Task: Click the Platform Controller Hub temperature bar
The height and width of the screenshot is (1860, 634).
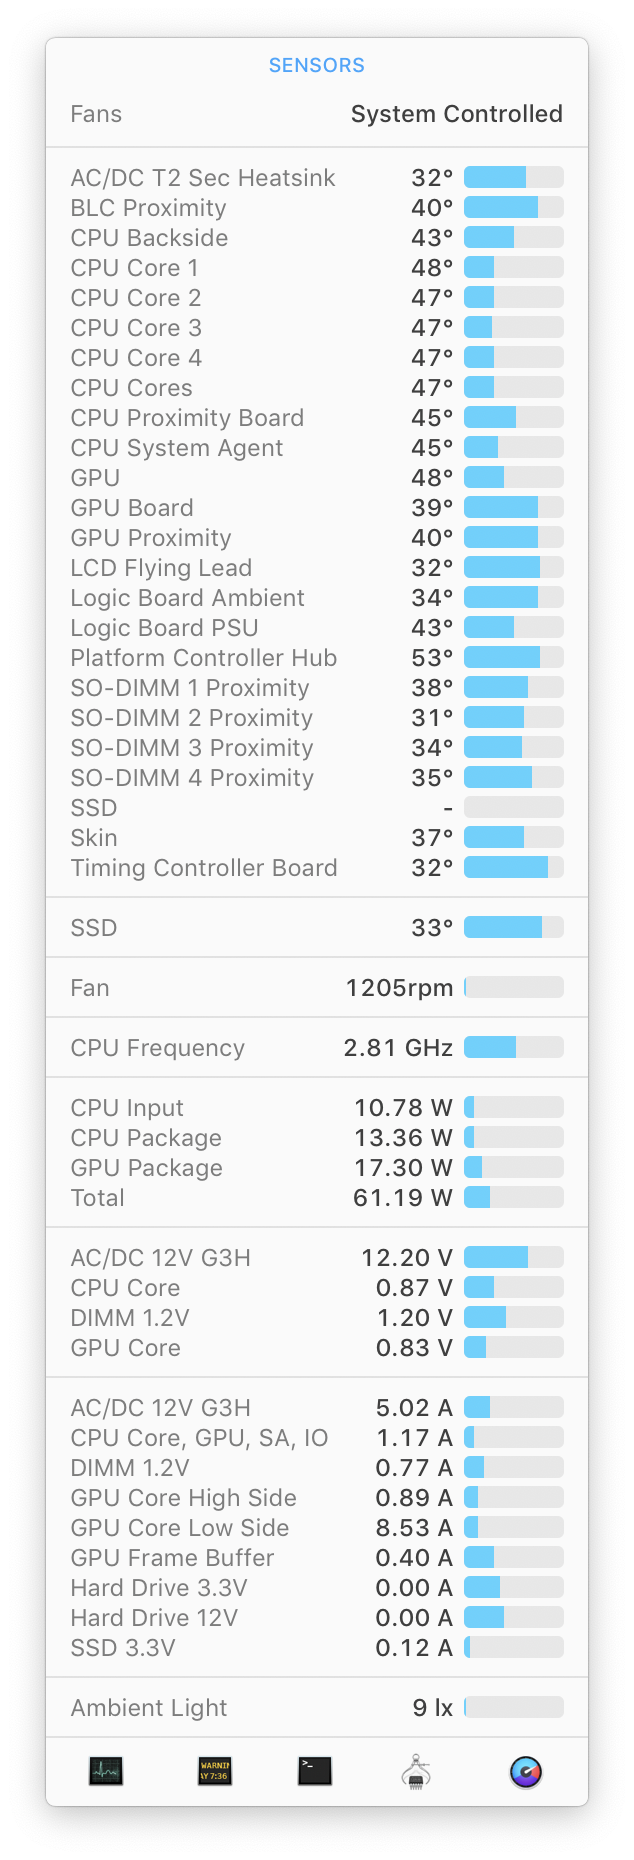Action: coord(513,657)
